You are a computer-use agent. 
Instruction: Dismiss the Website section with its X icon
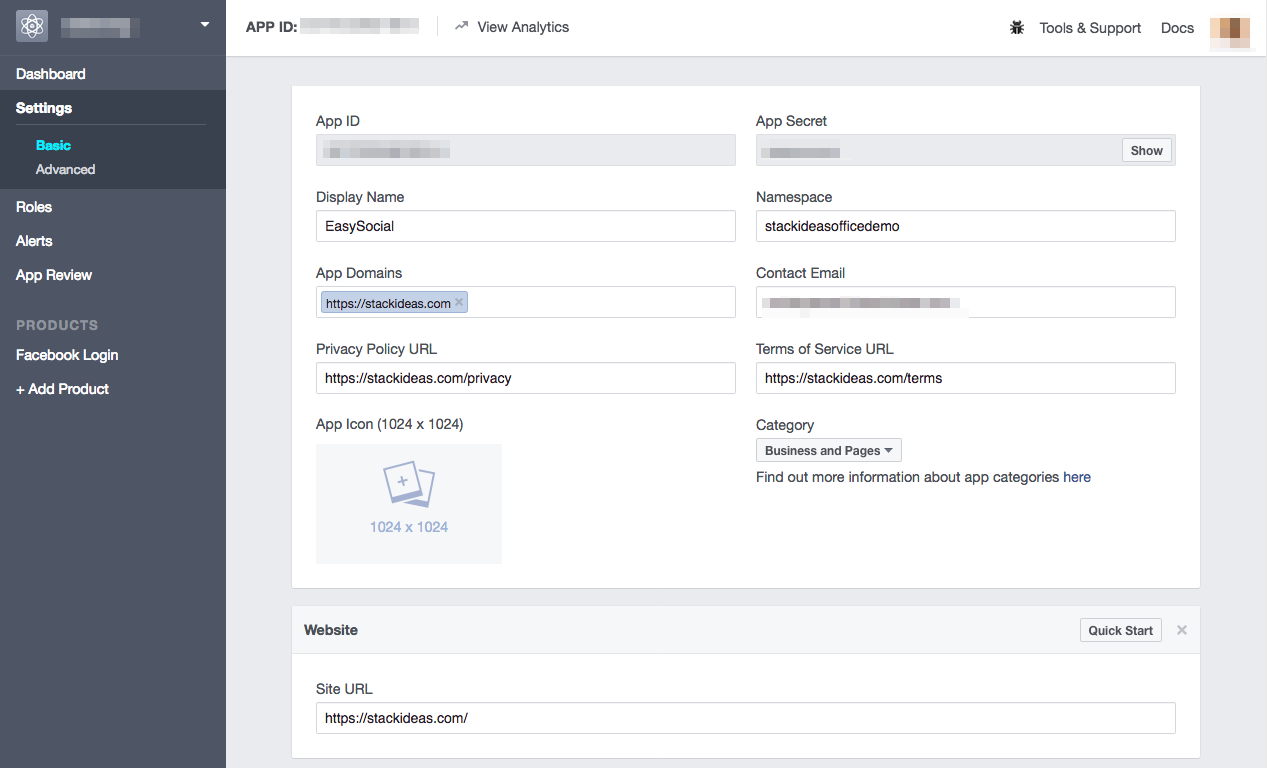(1181, 629)
